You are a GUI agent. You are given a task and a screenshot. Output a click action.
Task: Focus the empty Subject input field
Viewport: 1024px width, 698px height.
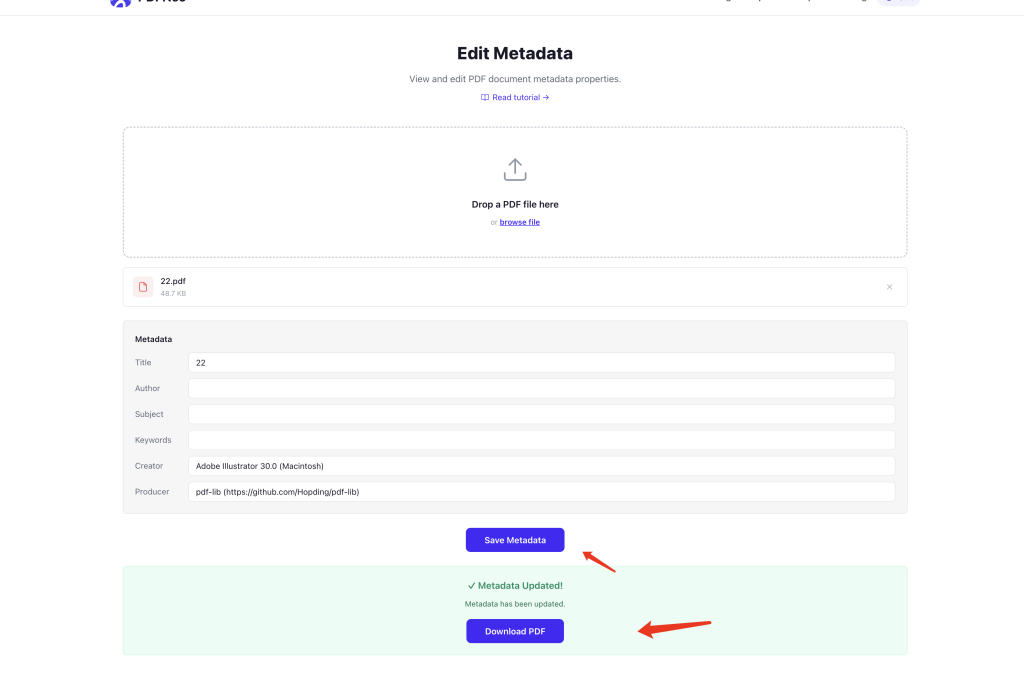(x=541, y=414)
